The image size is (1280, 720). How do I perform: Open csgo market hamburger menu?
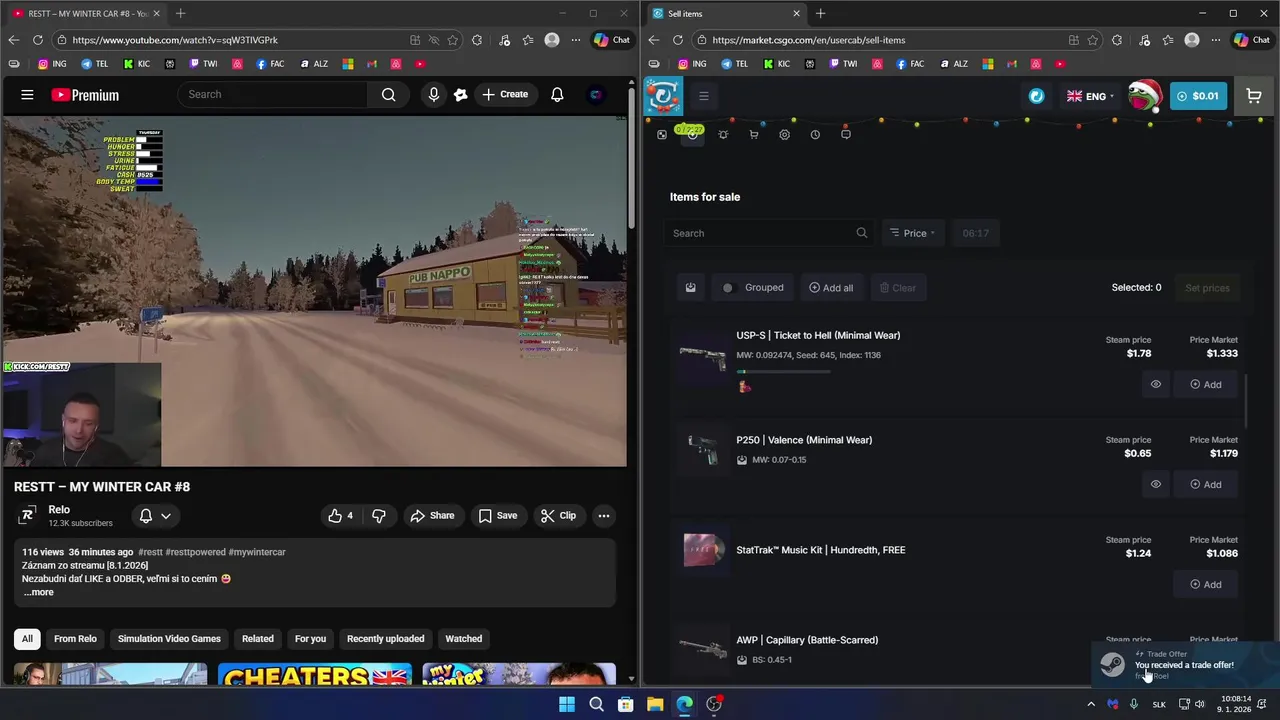703,96
